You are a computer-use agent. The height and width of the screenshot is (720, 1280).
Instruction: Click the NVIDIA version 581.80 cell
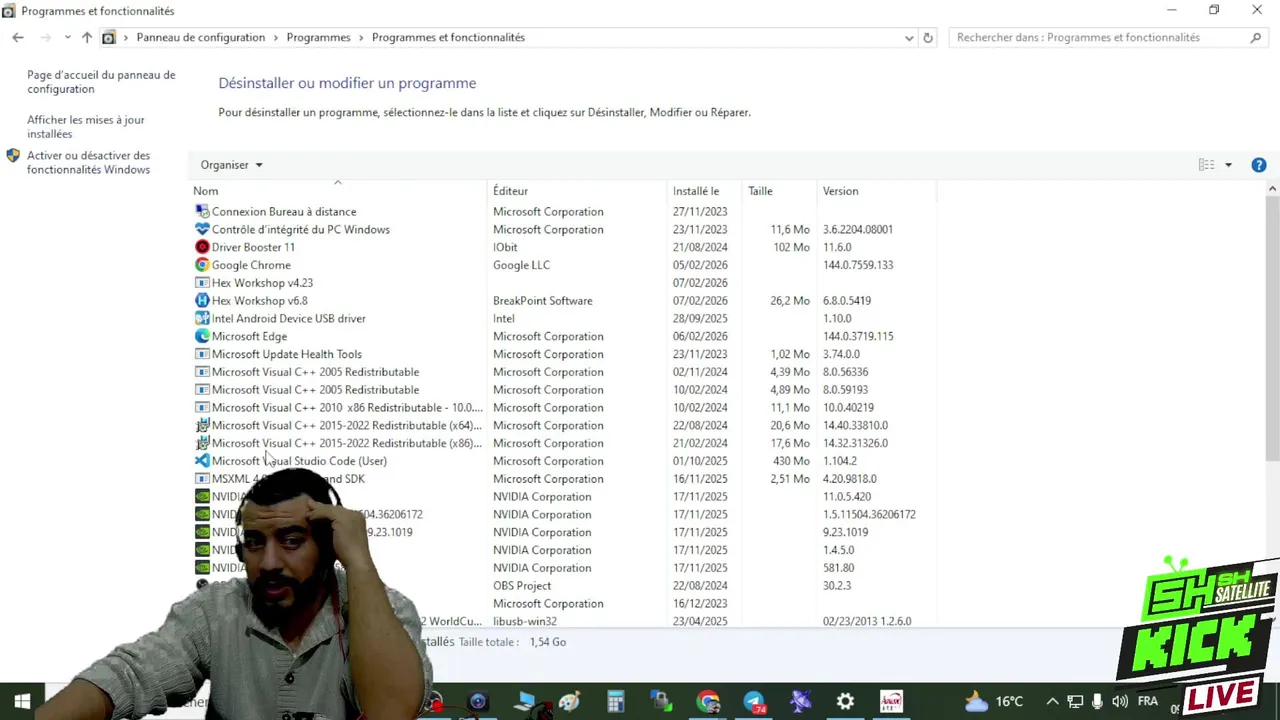[838, 568]
